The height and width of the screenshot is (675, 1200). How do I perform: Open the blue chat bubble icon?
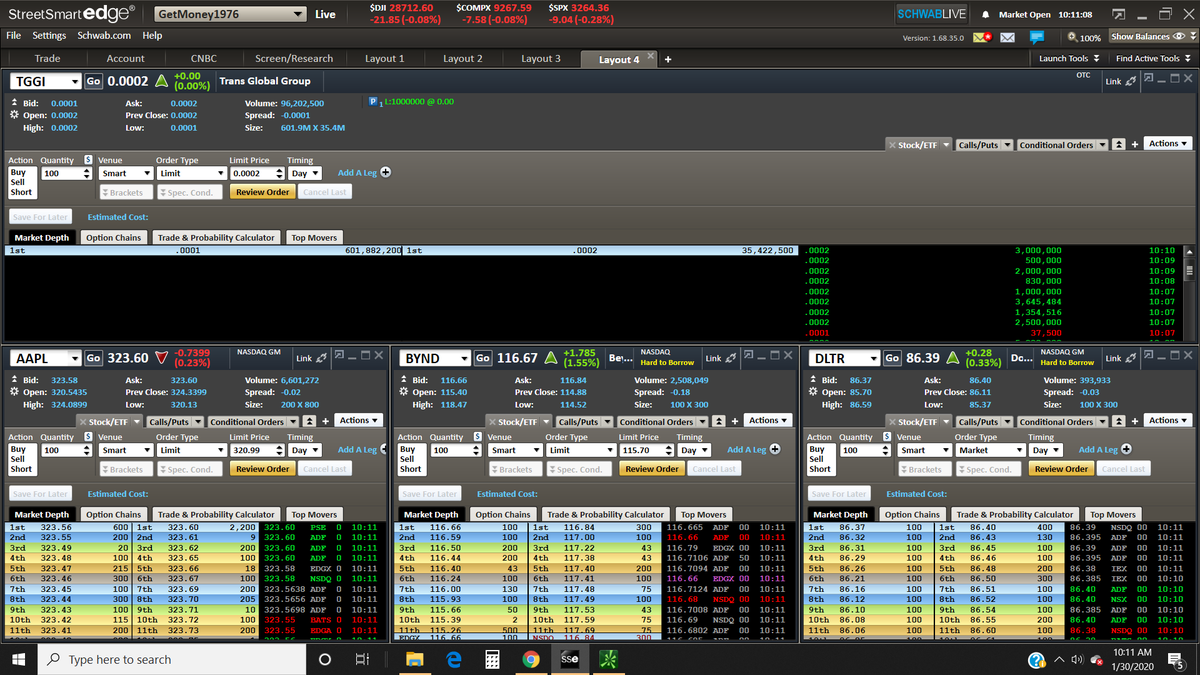(x=1037, y=37)
